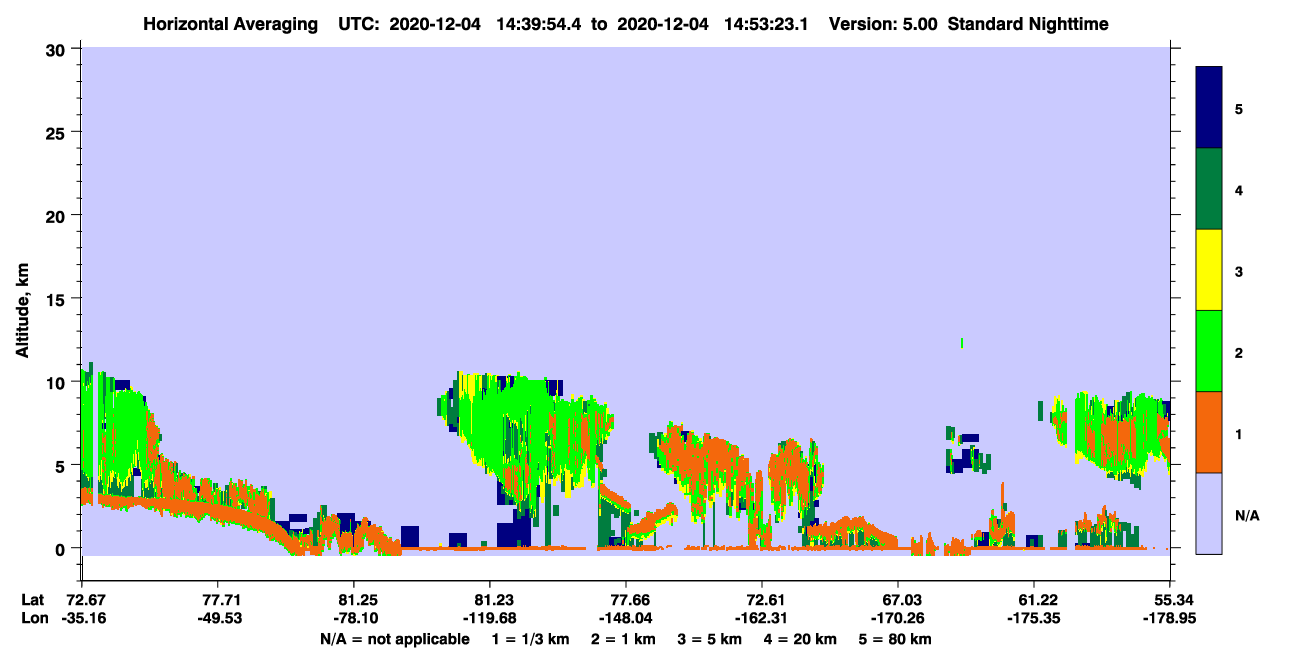The image size is (1300, 667).
Task: Click the y-axis tick label 15
Action: click(57, 298)
